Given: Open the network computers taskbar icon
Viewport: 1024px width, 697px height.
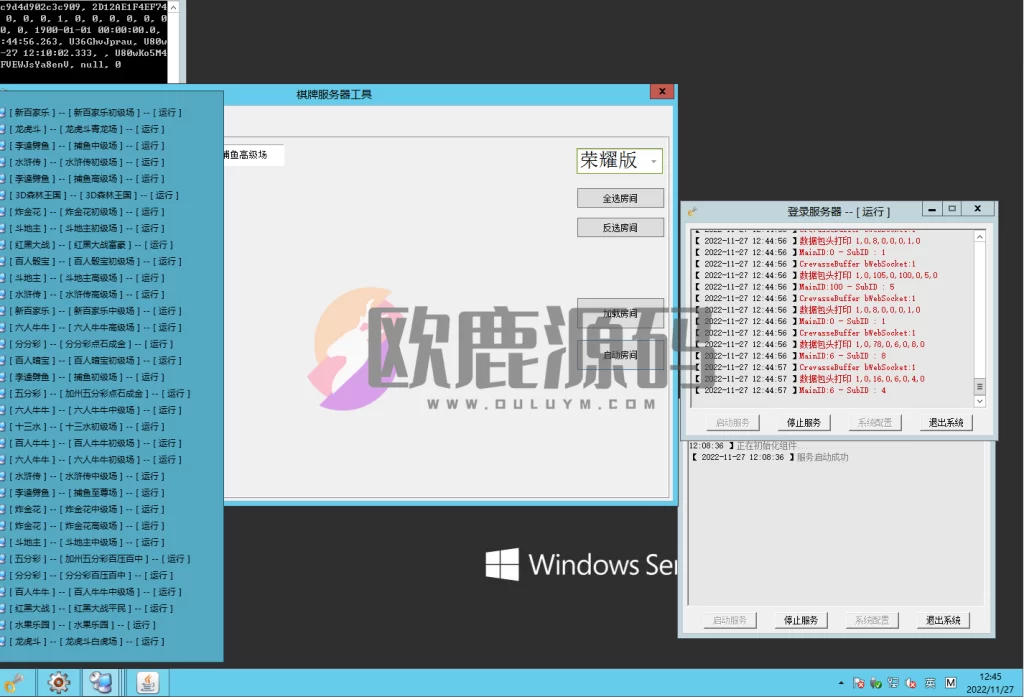Looking at the screenshot, I should pyautogui.click(x=101, y=682).
